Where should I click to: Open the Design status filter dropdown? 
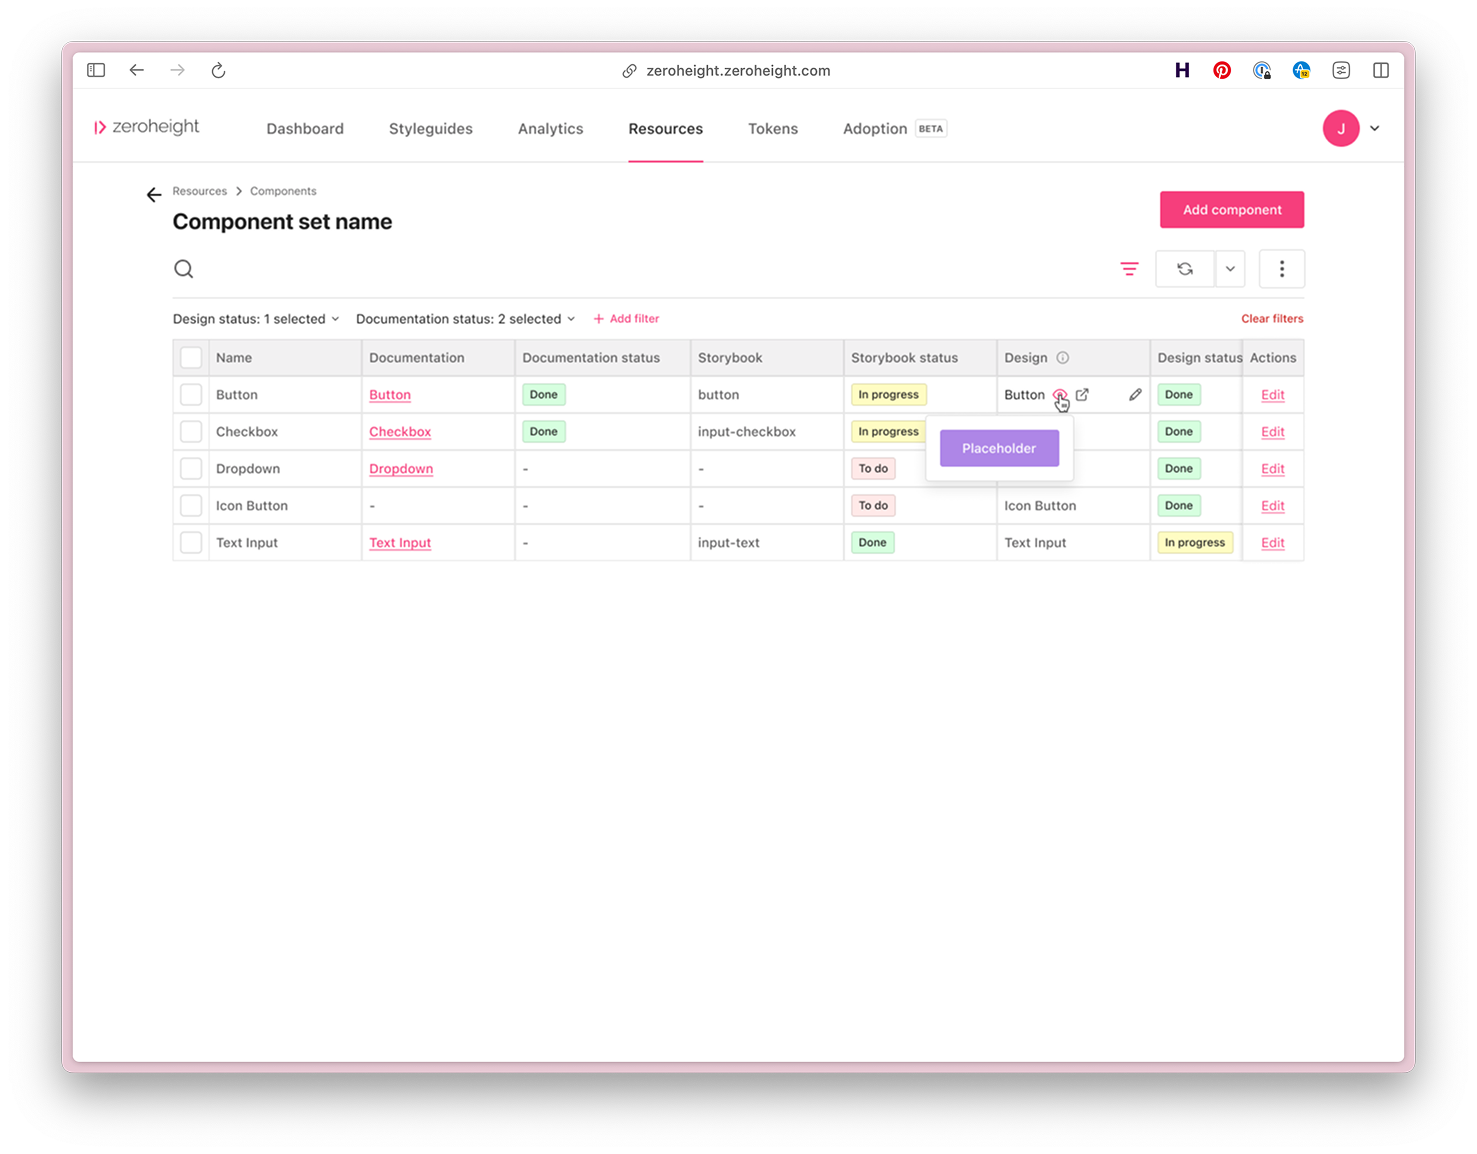click(x=255, y=318)
